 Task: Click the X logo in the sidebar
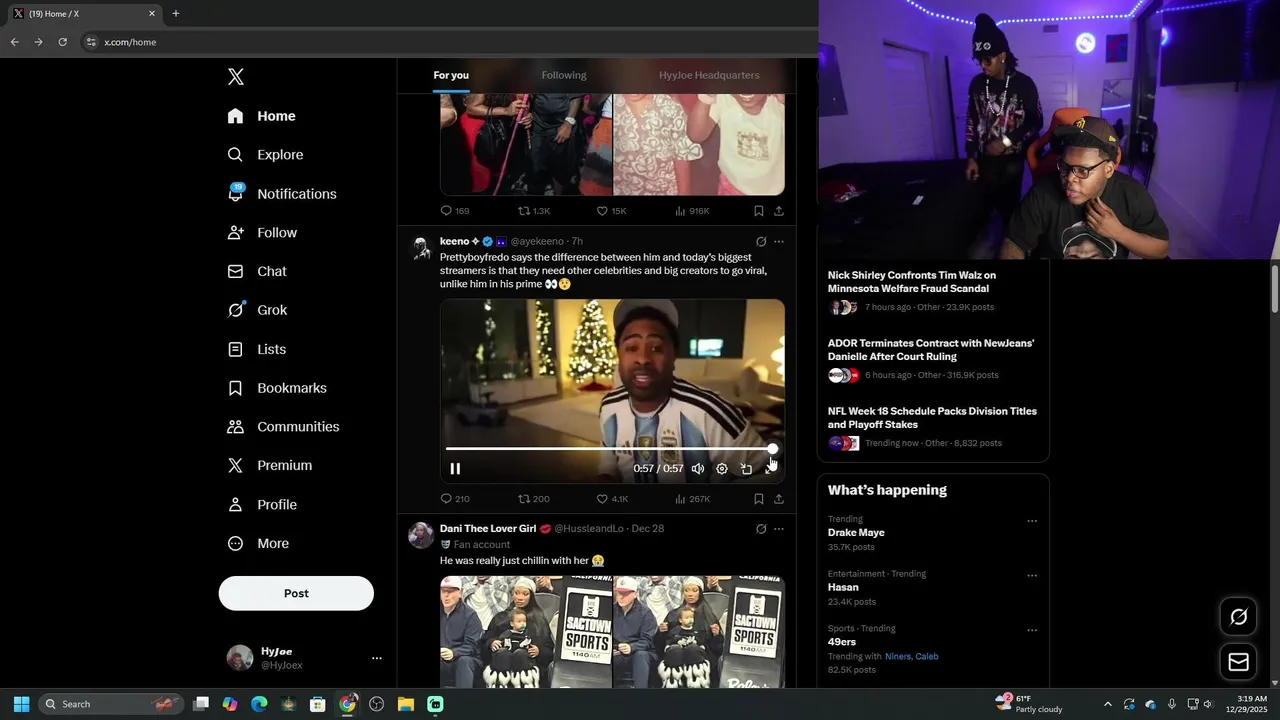(236, 77)
